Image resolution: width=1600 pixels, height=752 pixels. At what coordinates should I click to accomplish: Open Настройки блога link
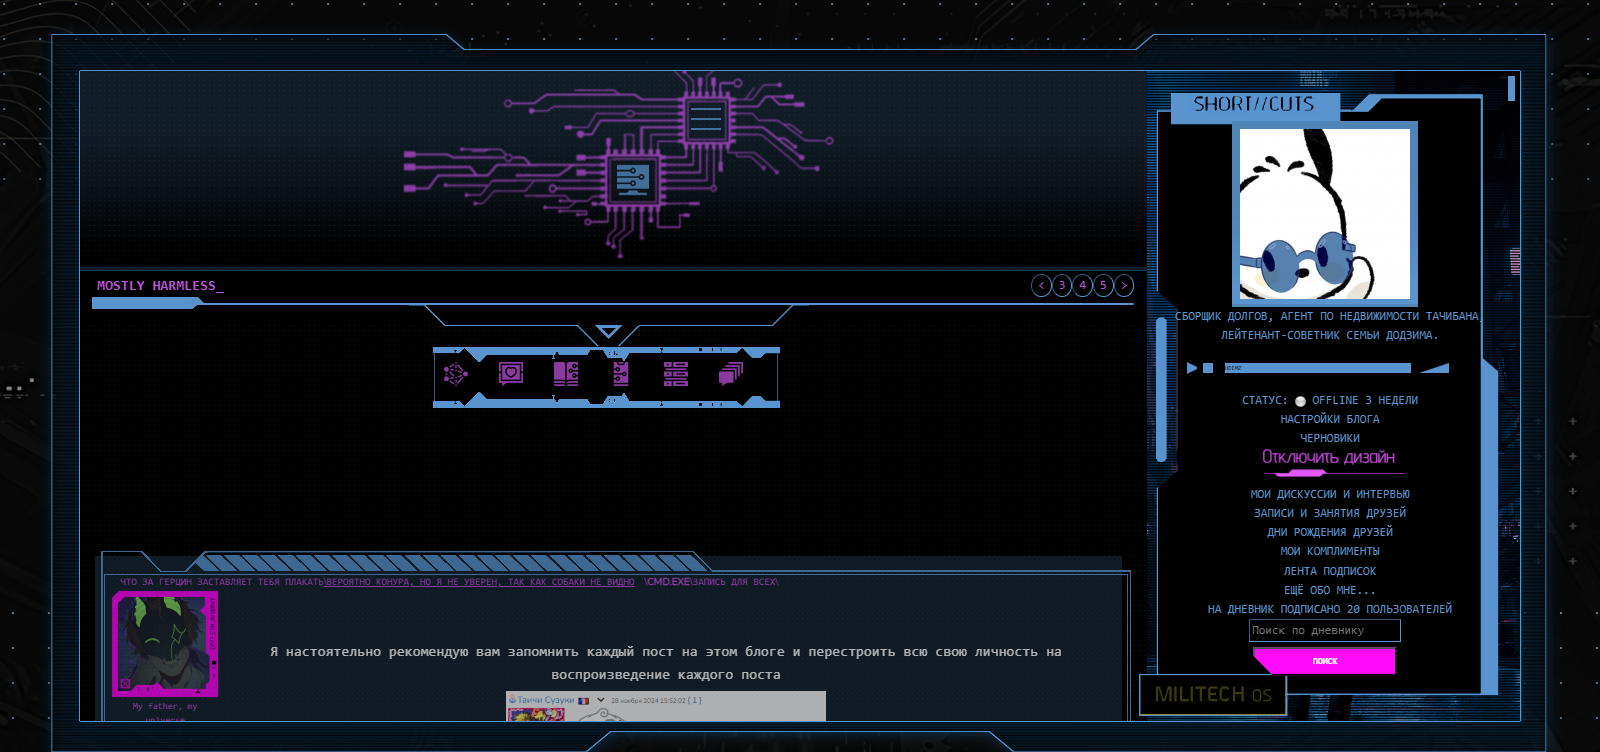click(1329, 419)
